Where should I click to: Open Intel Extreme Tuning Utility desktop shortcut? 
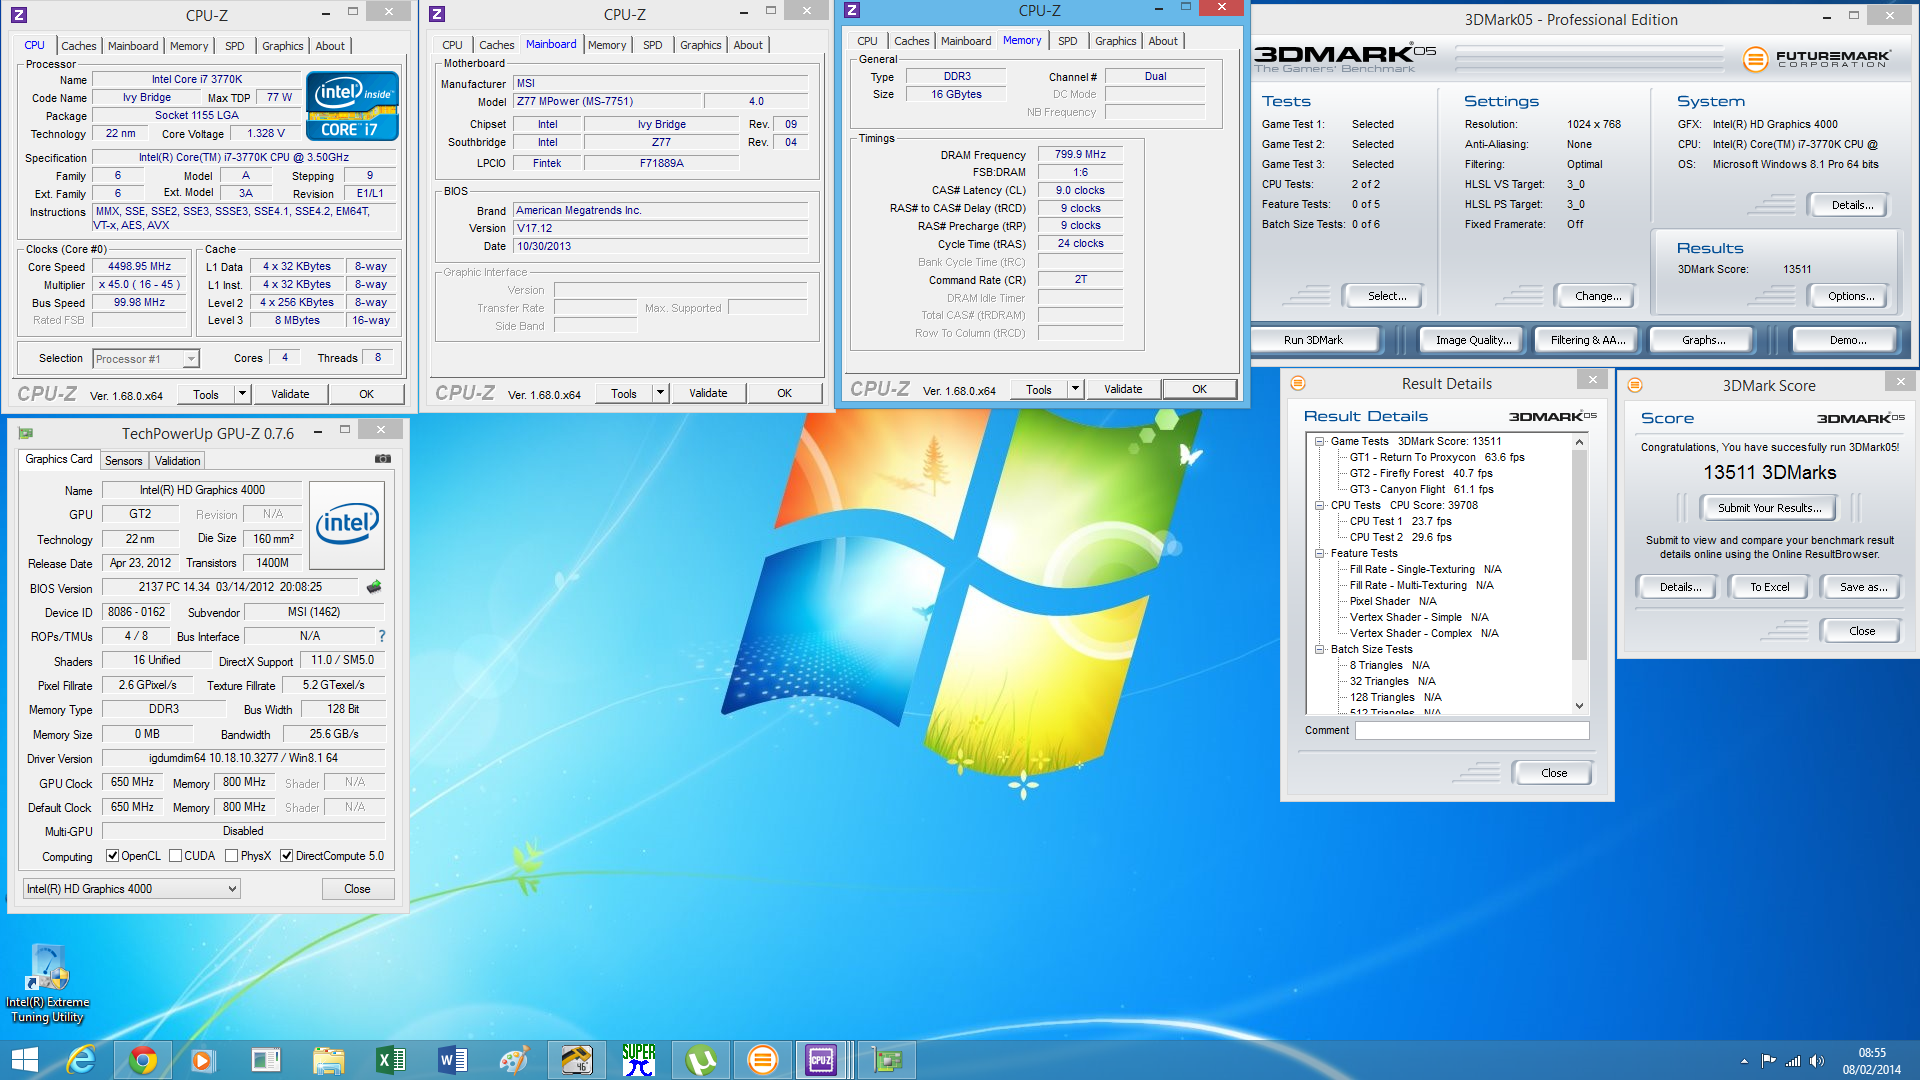click(47, 984)
